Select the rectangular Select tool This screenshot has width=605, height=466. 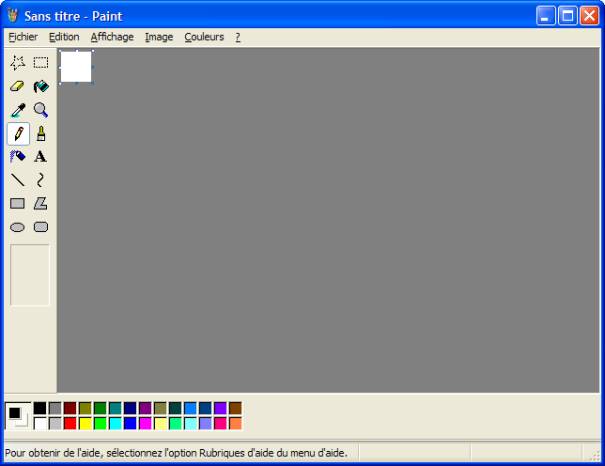(41, 62)
